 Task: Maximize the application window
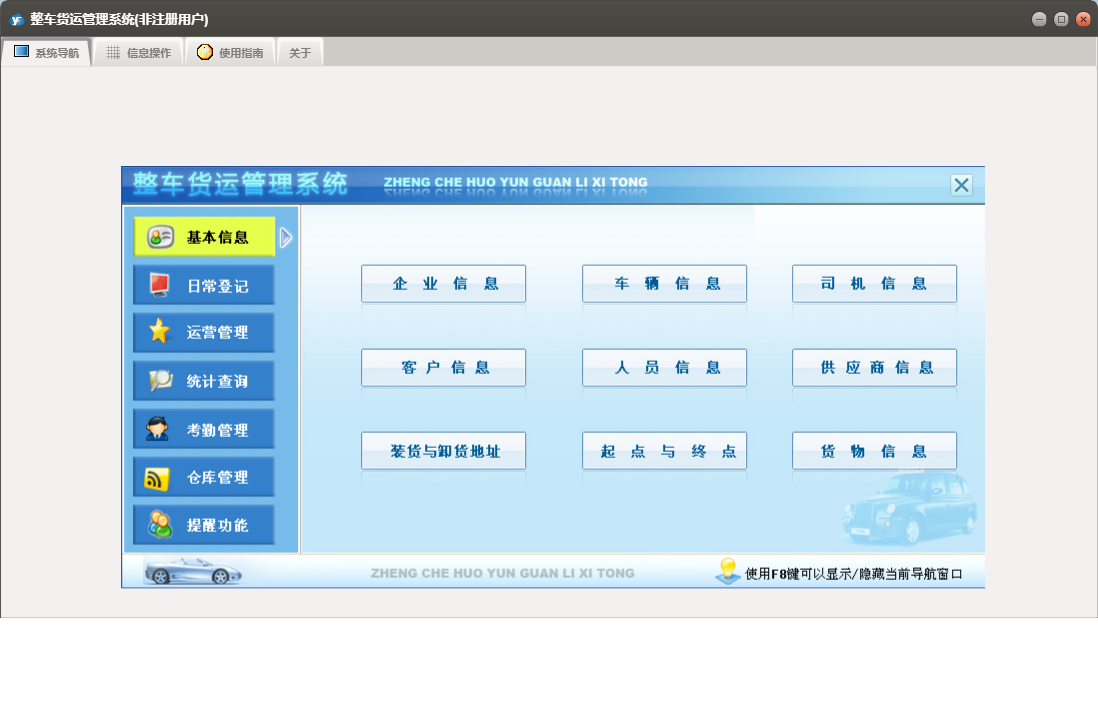click(x=1061, y=20)
